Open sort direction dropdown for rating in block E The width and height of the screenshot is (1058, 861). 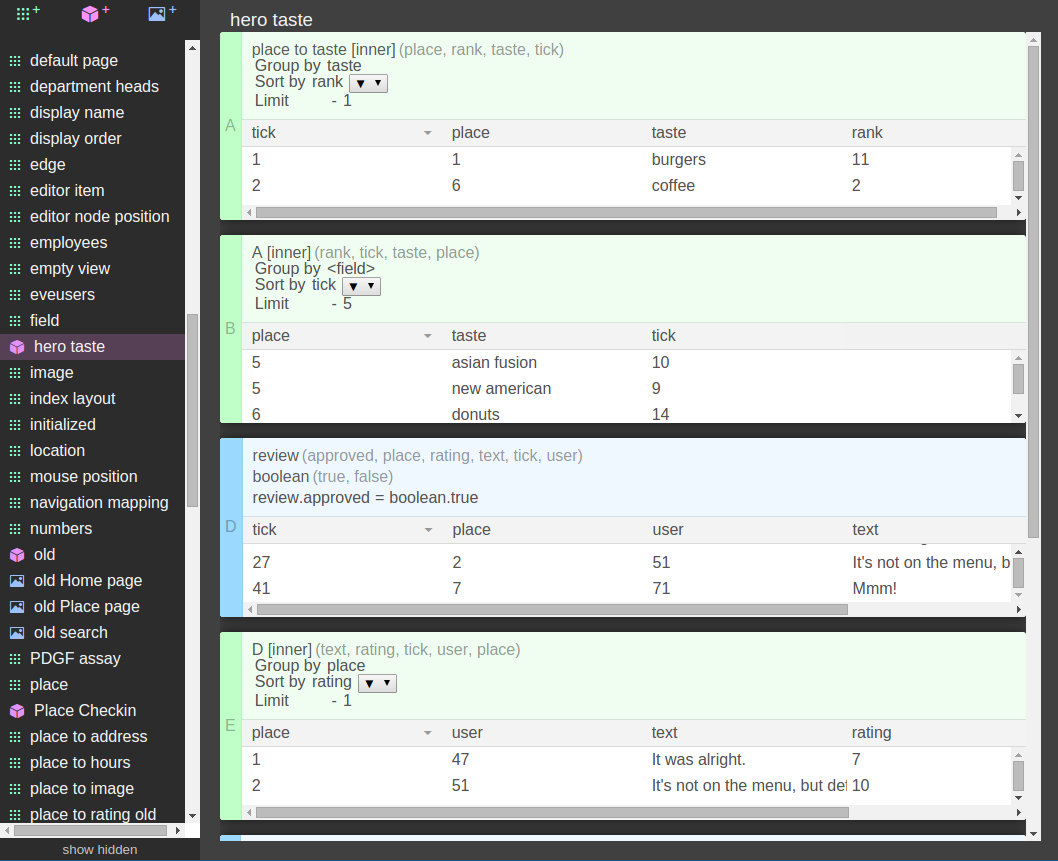(377, 683)
